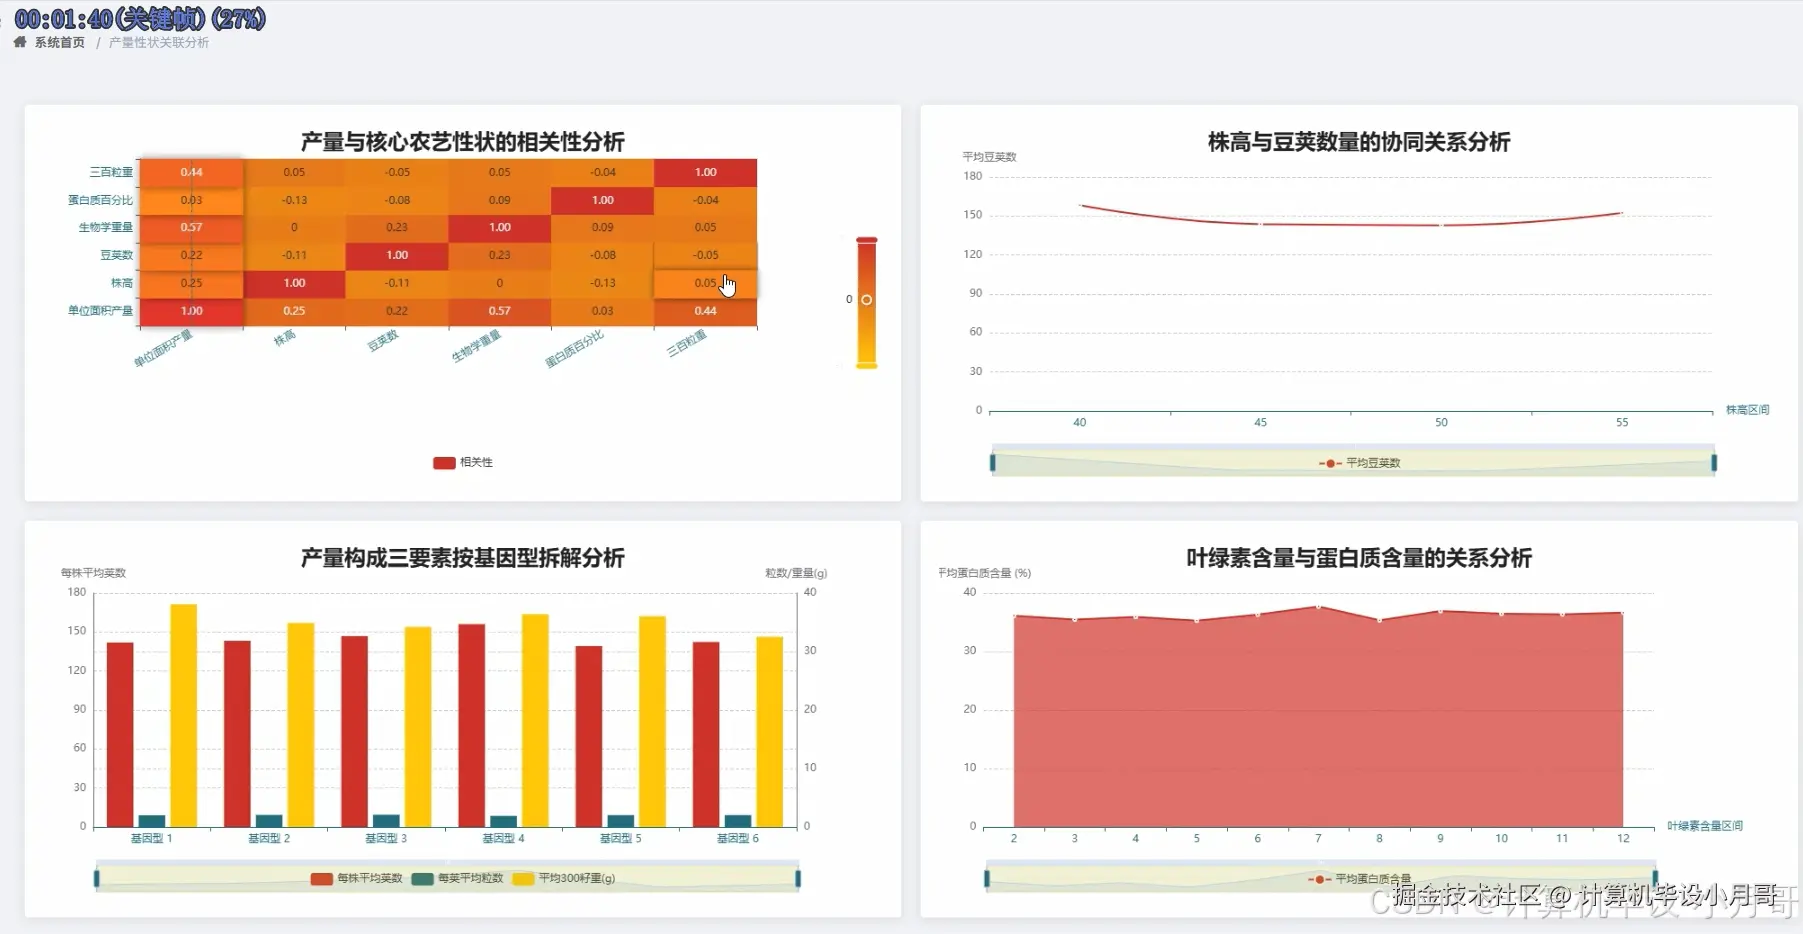Click the line point at 株高区间 40
The height and width of the screenshot is (934, 1803).
pos(1080,205)
